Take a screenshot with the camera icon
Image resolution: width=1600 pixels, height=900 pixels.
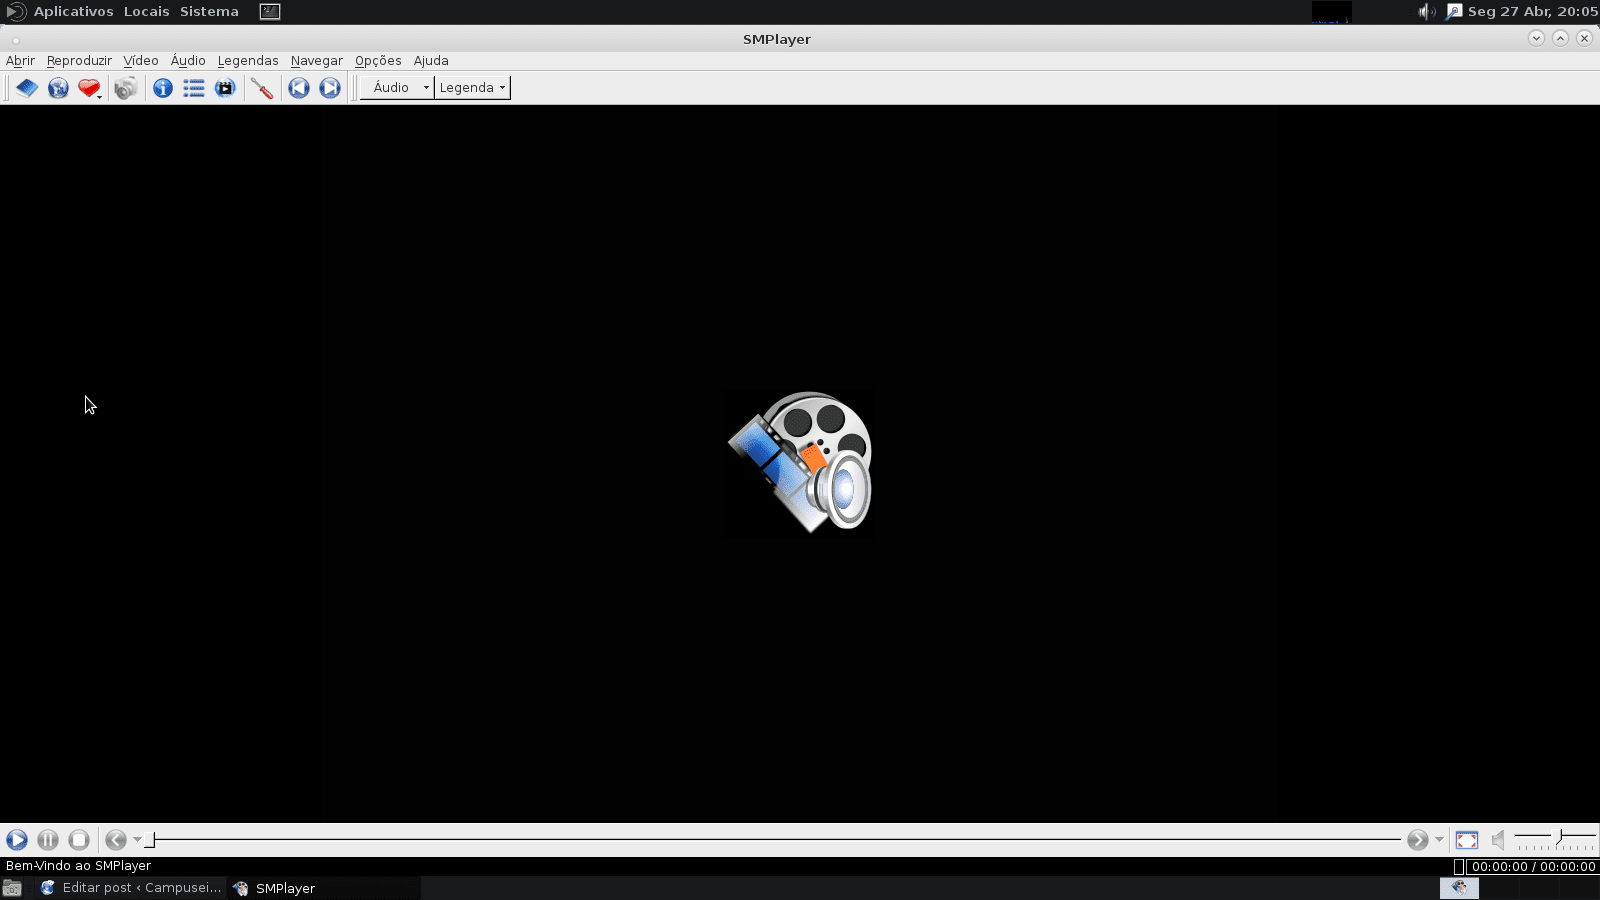(125, 88)
